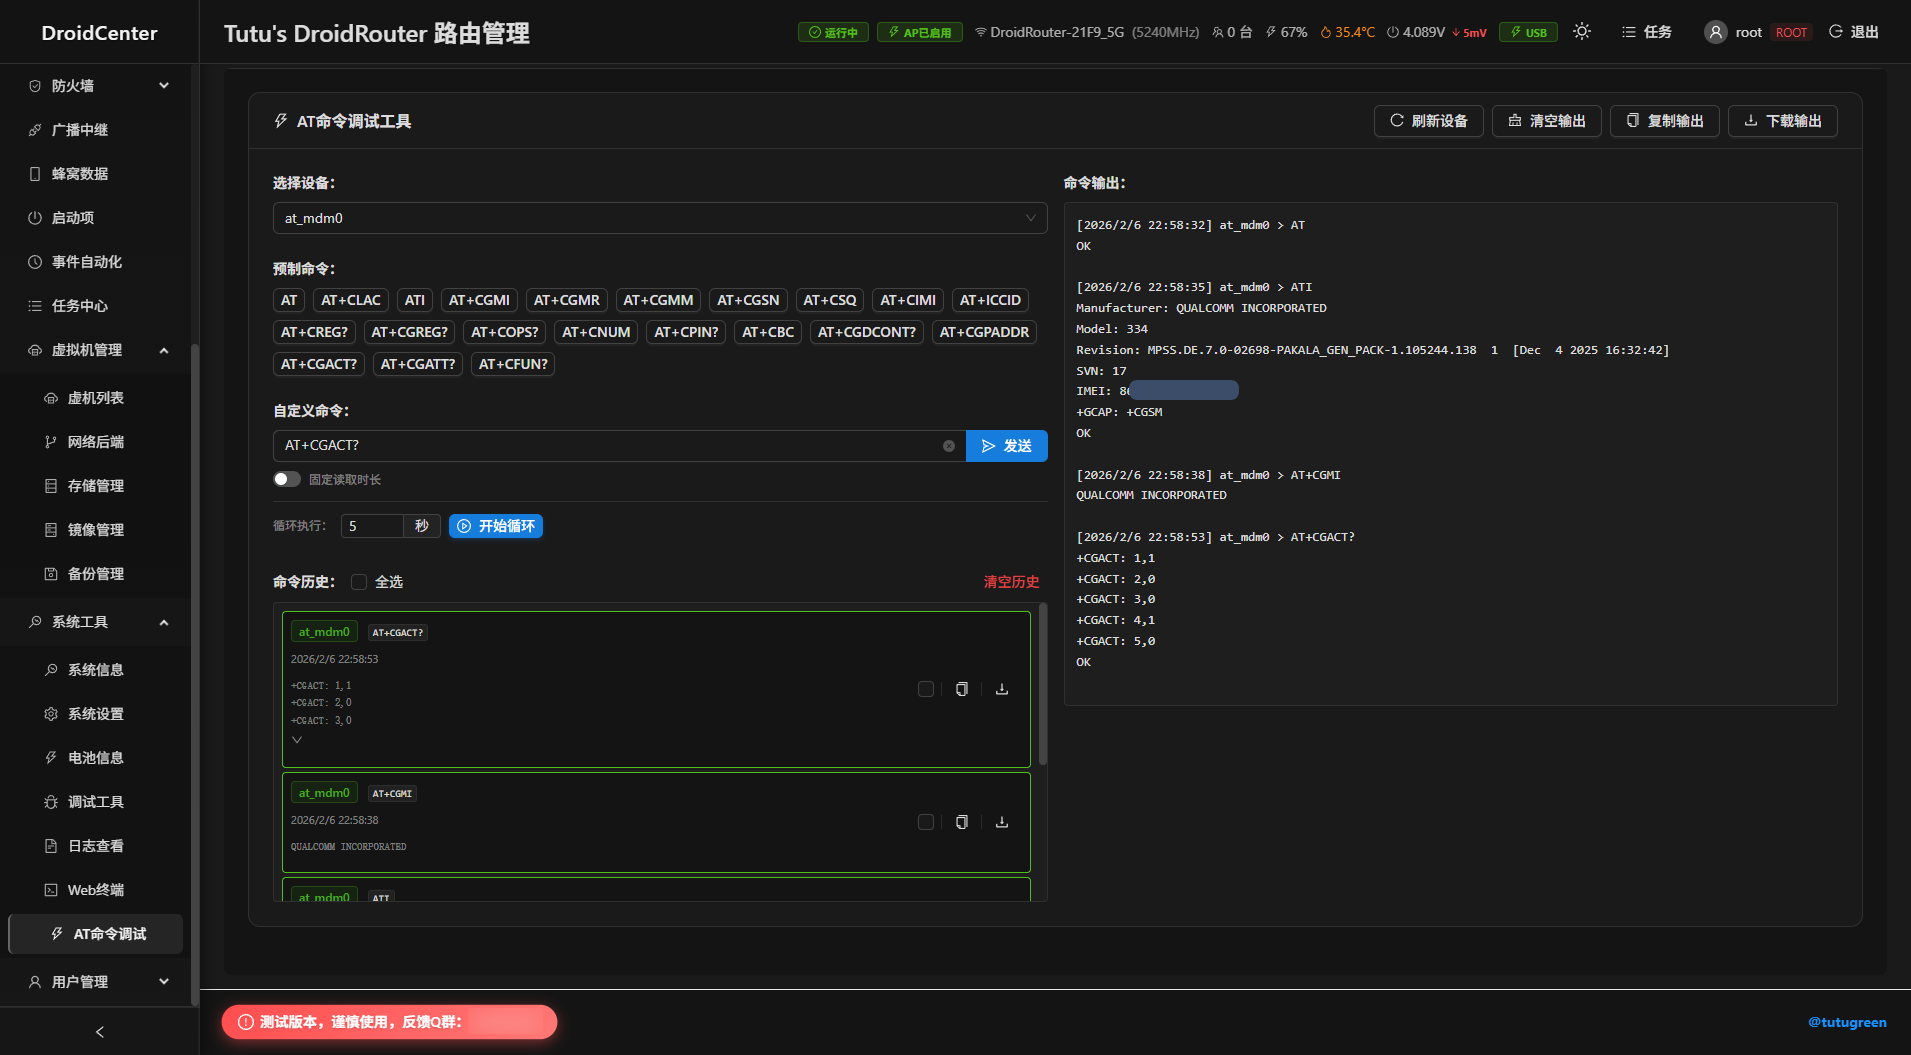Check the AT+CGACT? history entry checkbox
Viewport: 1911px width, 1055px height.
coord(925,689)
